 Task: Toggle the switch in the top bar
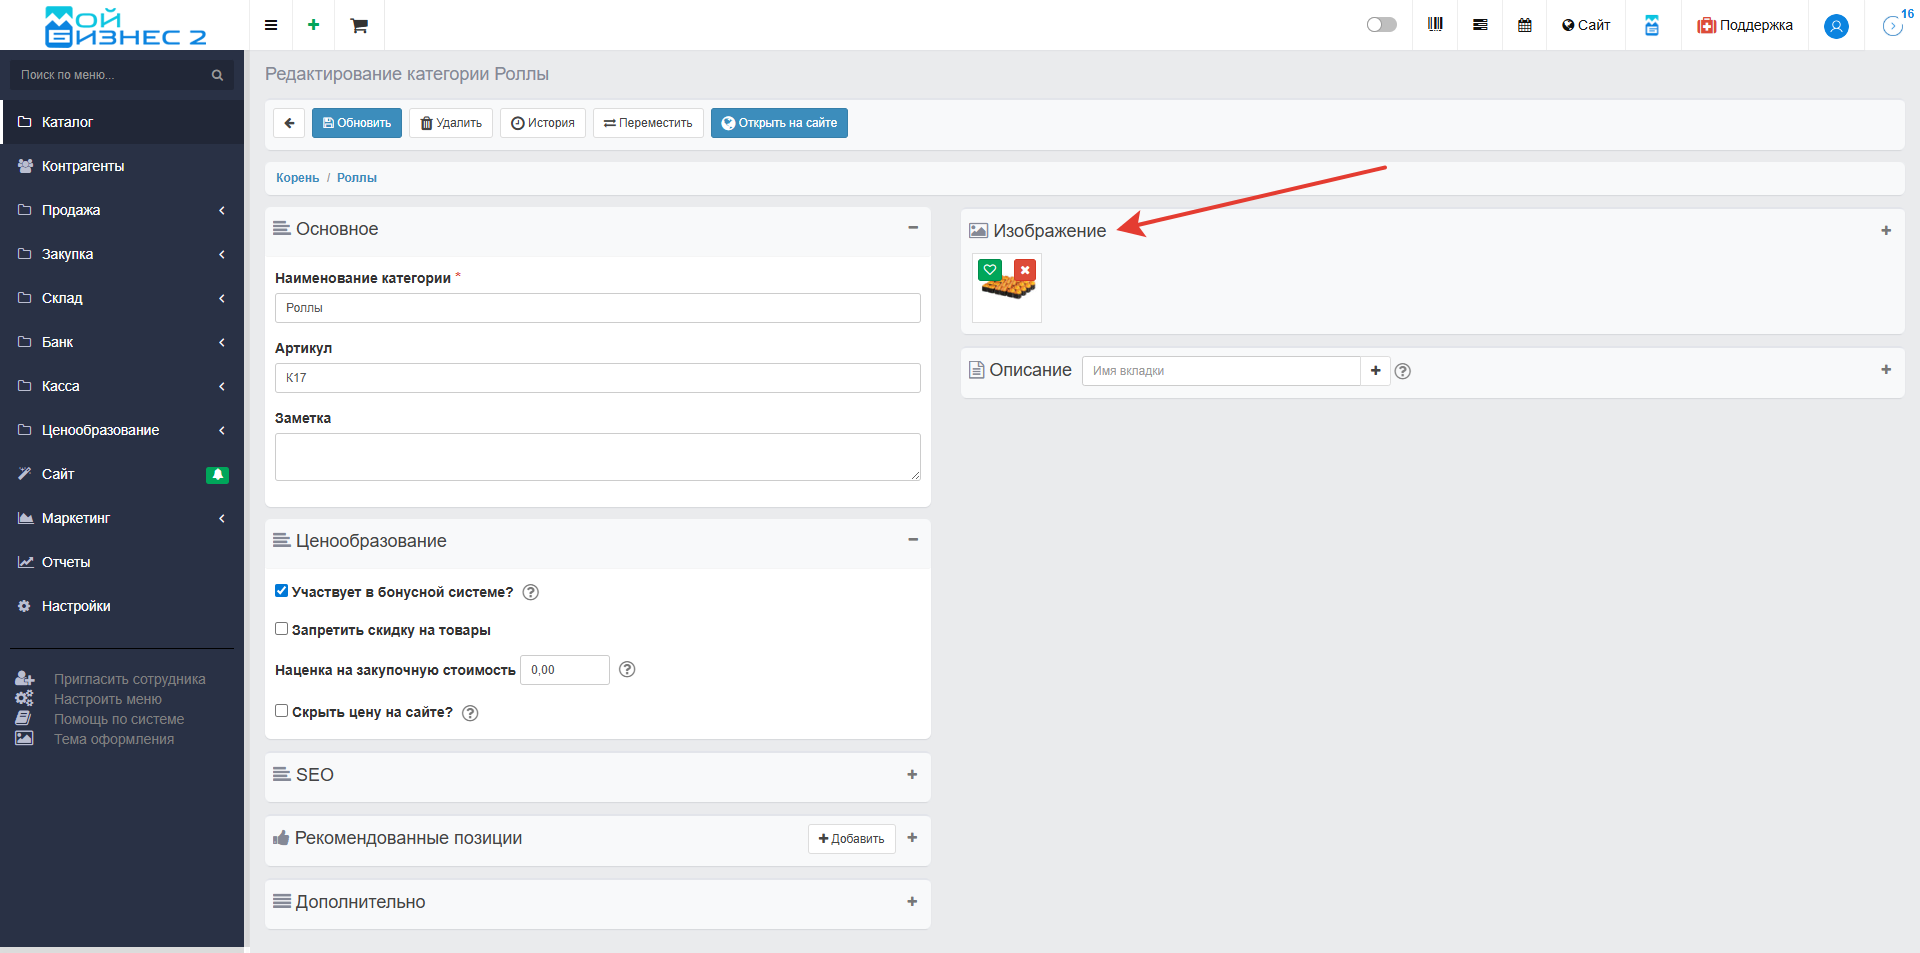click(x=1381, y=25)
